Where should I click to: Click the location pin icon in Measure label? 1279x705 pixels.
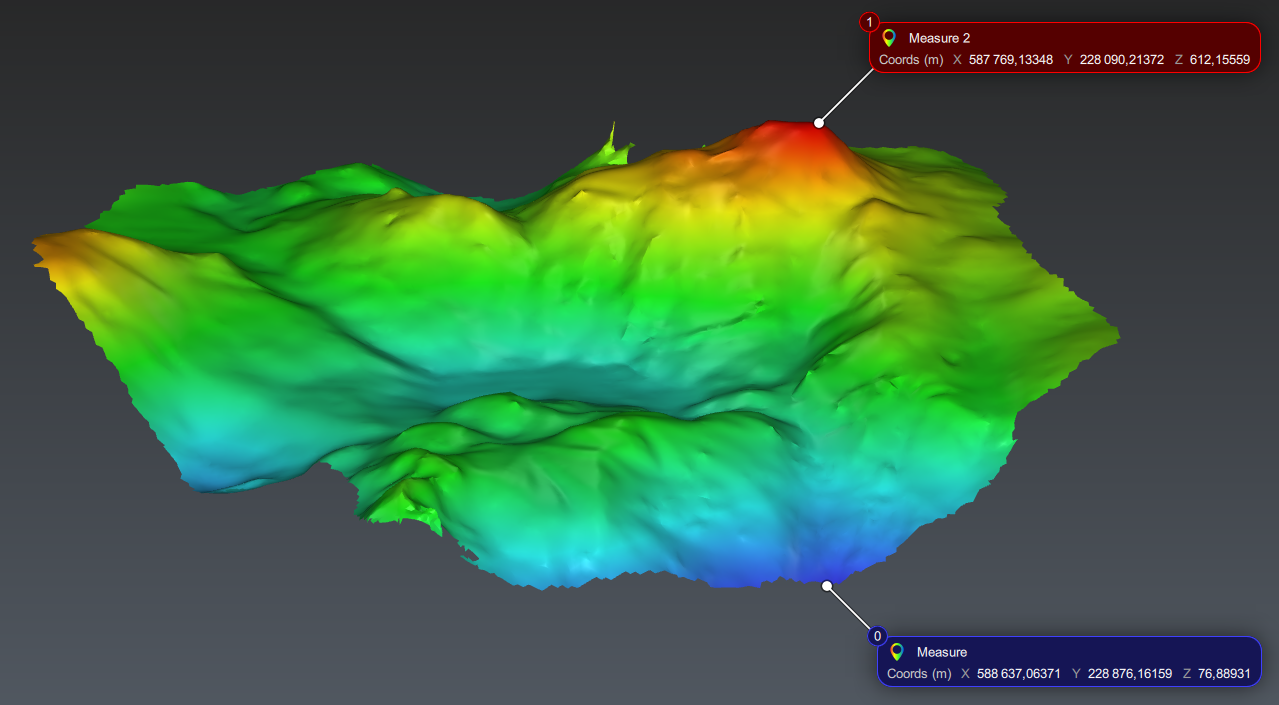896,652
